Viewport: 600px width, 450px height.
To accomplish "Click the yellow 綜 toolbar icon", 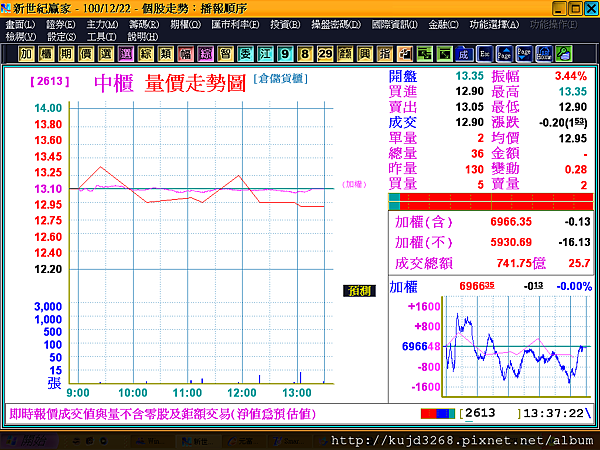I will 145,54.
